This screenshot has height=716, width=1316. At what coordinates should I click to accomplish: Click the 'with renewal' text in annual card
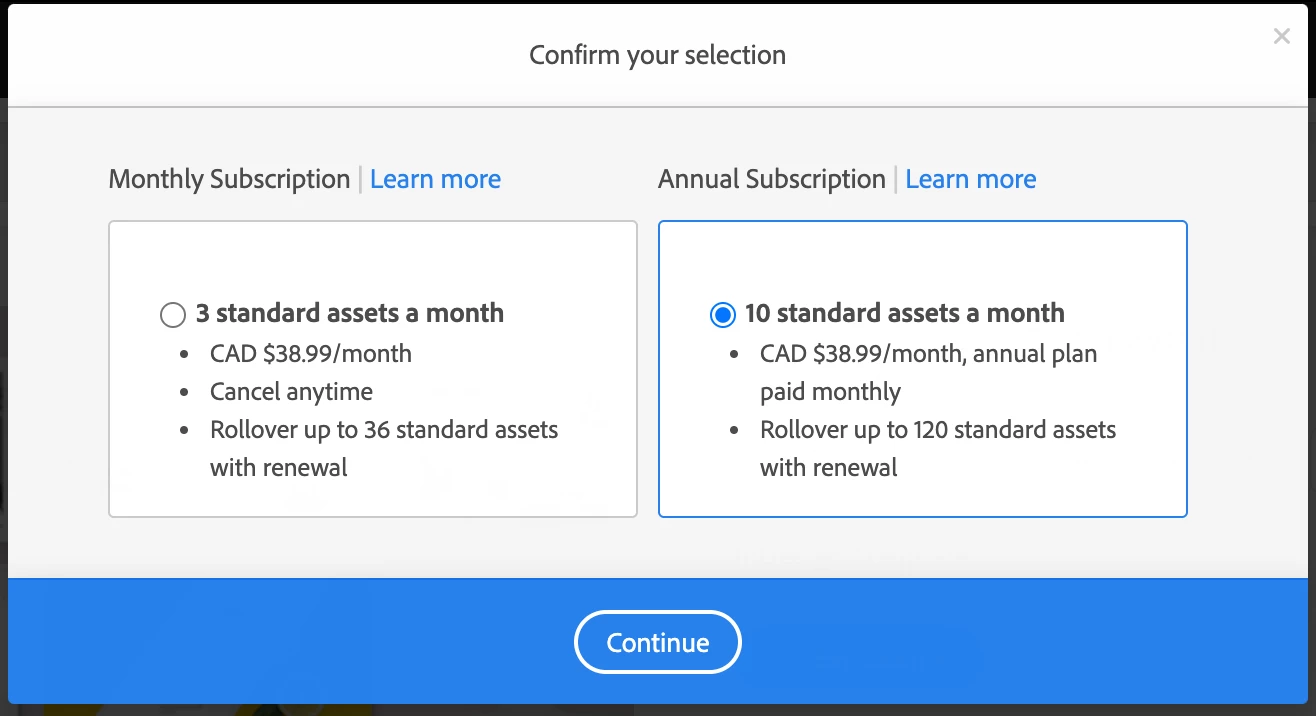(828, 468)
